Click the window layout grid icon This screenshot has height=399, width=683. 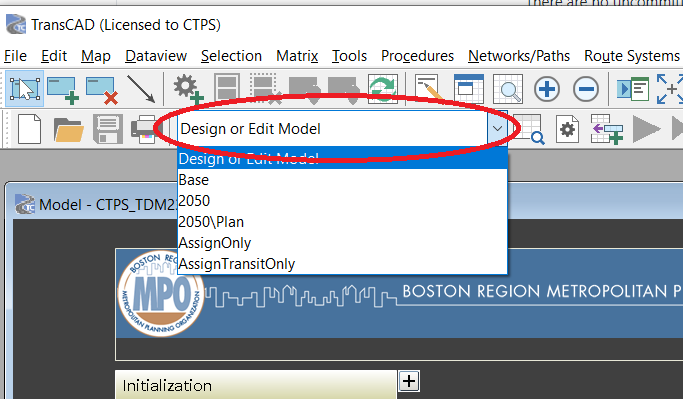469,89
